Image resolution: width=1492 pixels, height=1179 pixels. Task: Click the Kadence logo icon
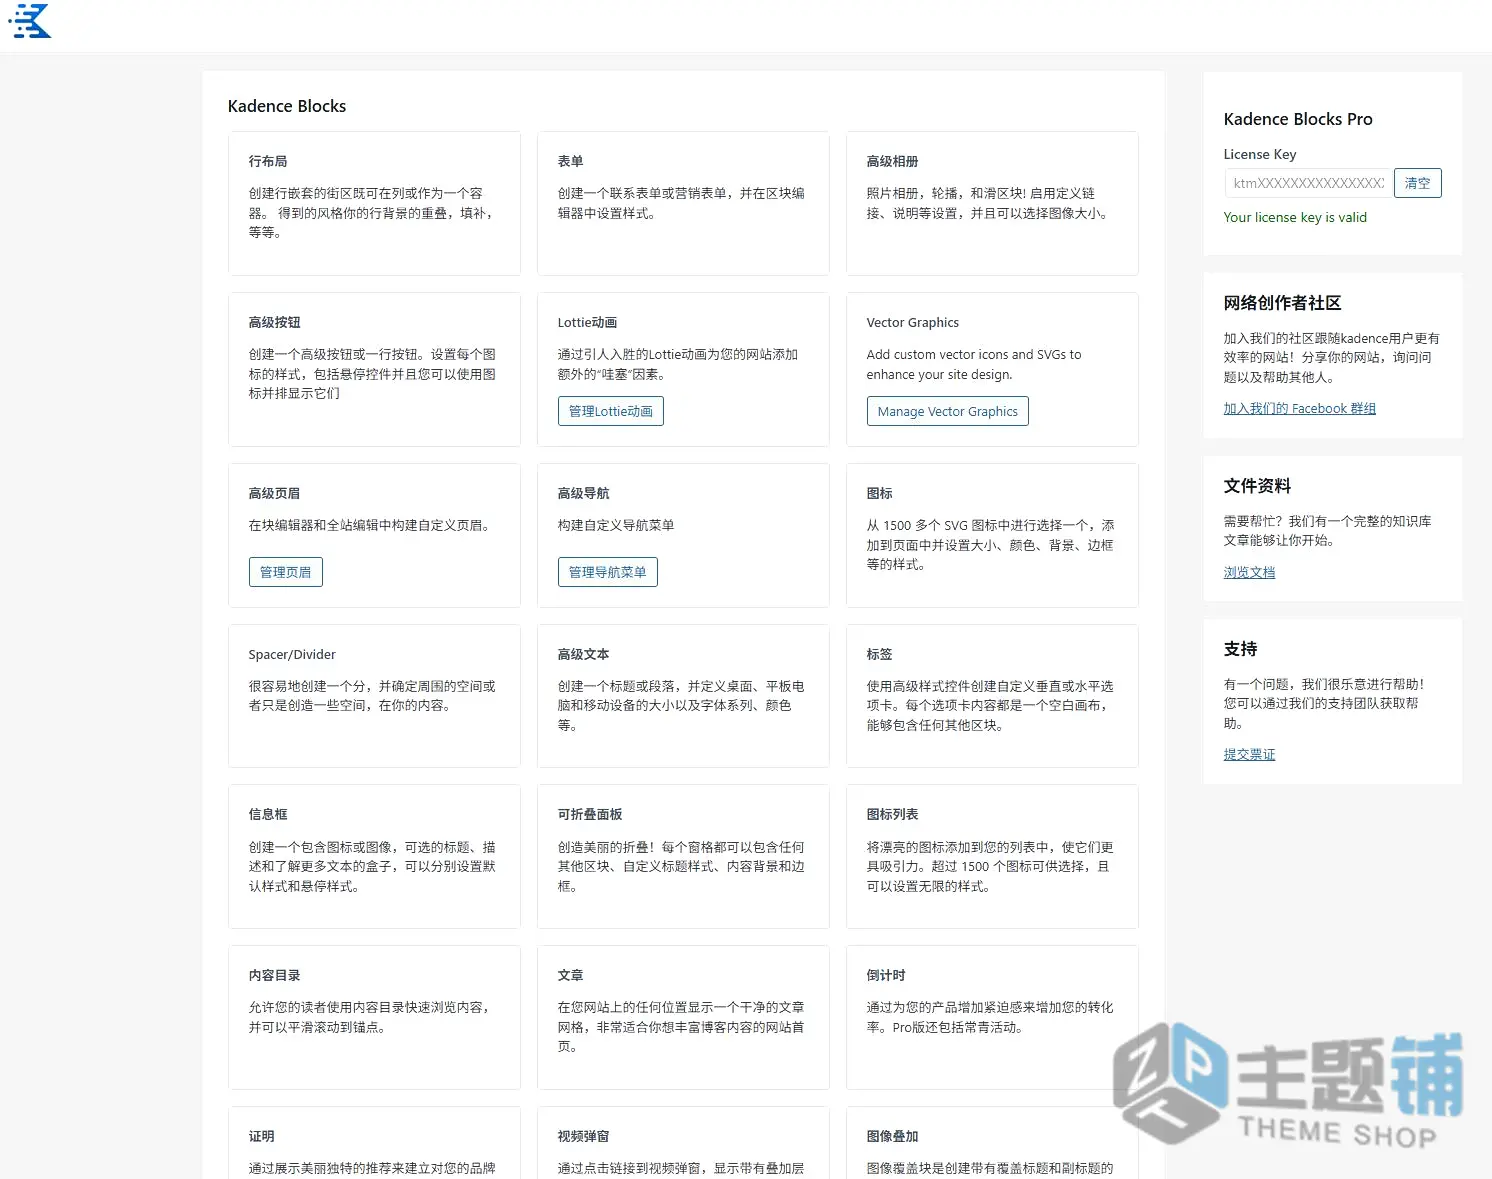30,21
